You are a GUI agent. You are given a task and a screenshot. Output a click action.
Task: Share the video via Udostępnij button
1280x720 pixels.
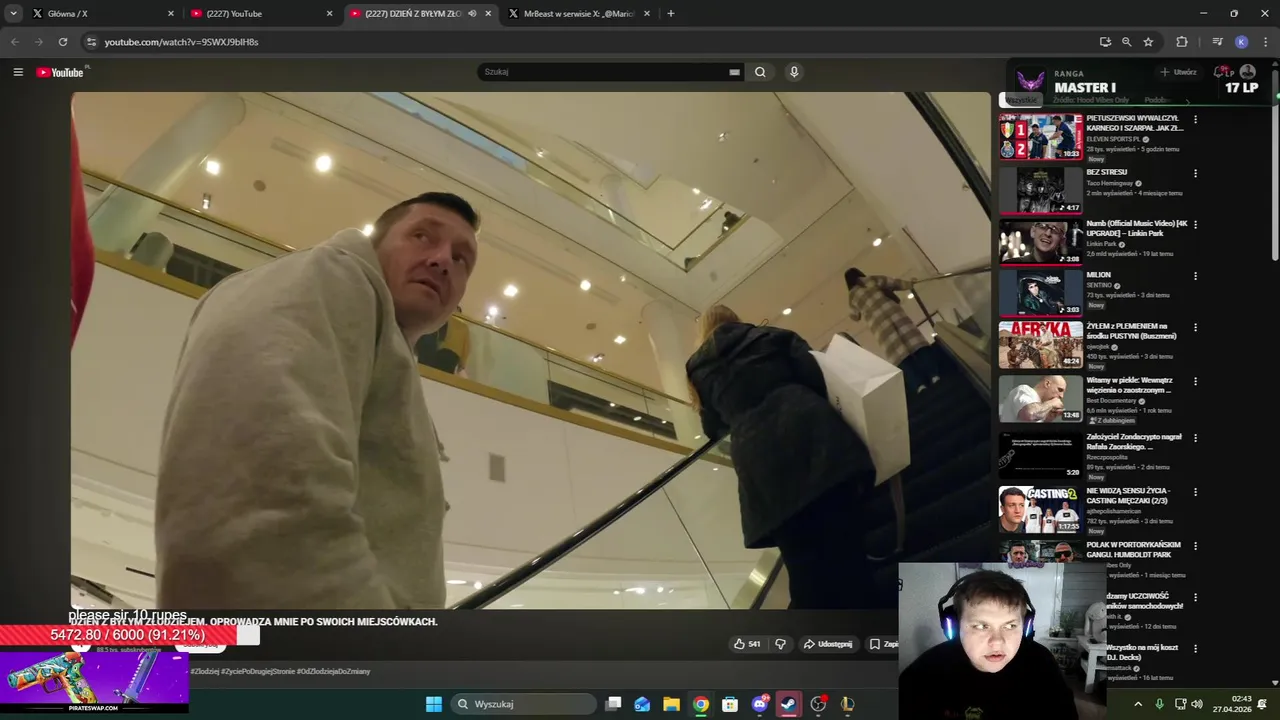pyautogui.click(x=828, y=644)
